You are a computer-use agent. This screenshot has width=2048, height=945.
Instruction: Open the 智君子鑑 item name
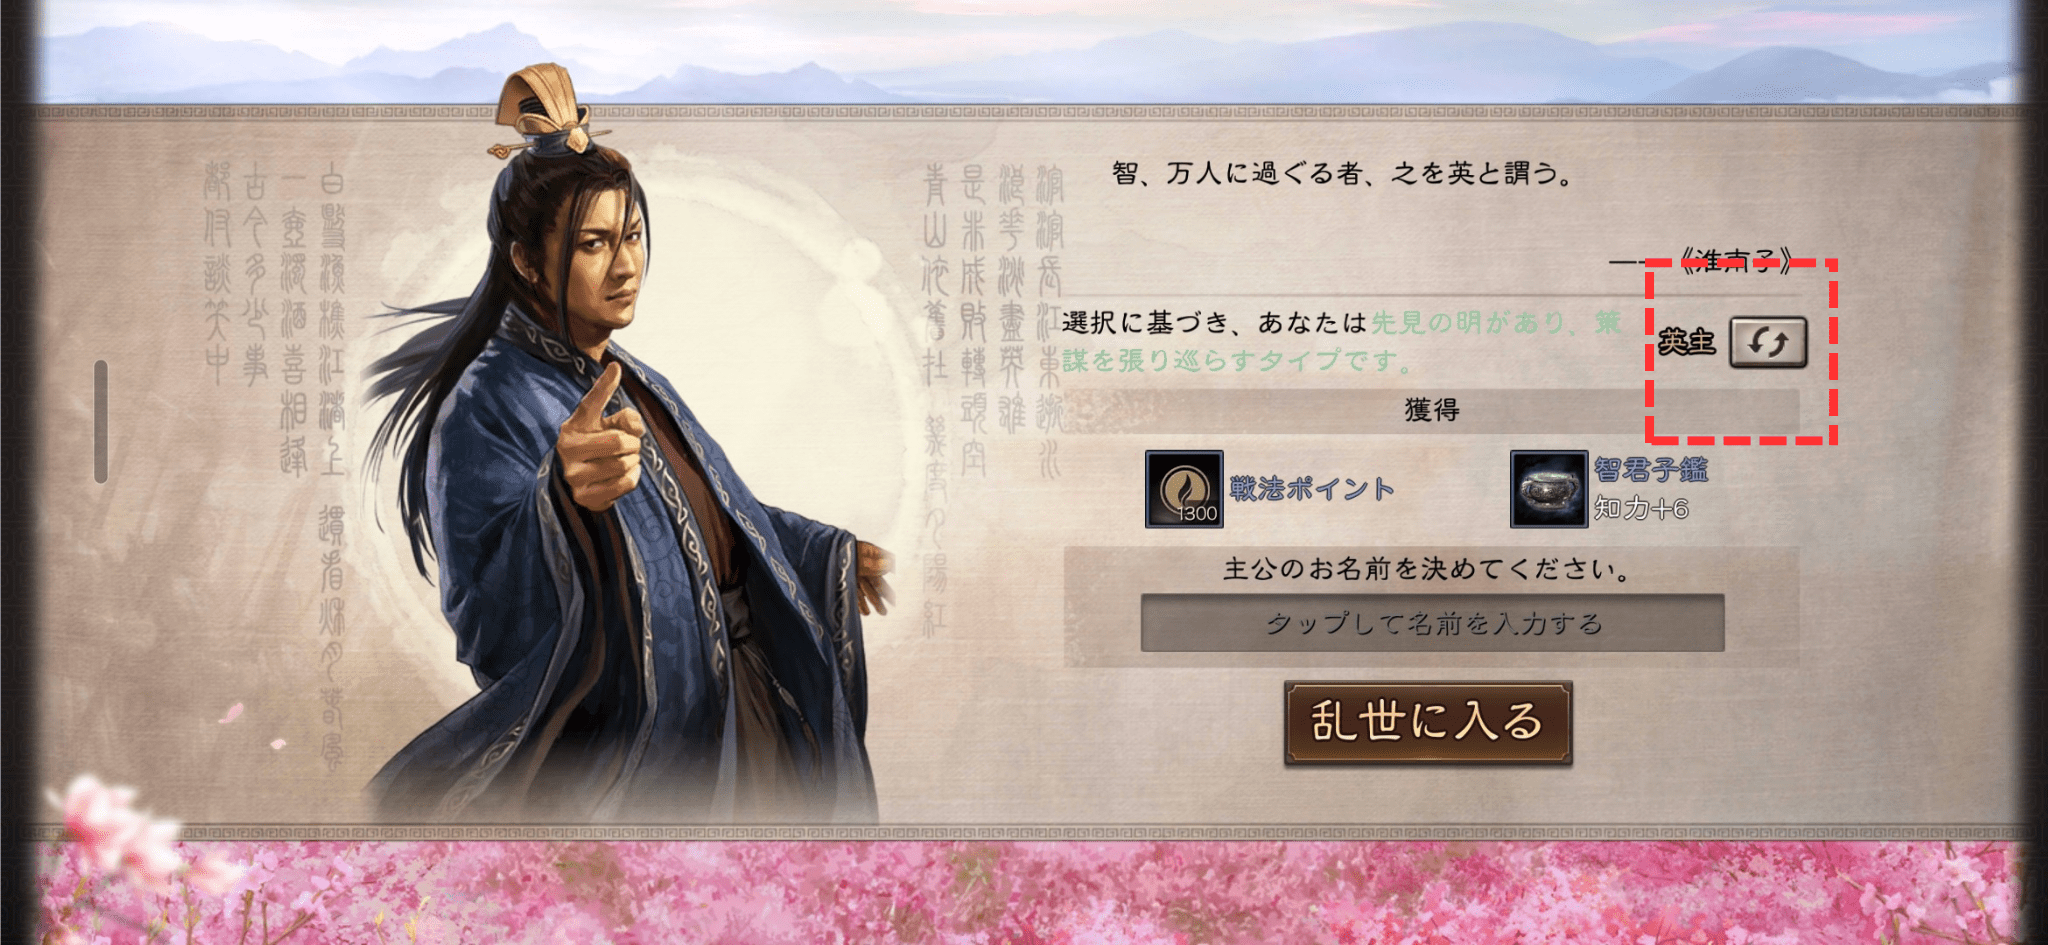(1651, 469)
